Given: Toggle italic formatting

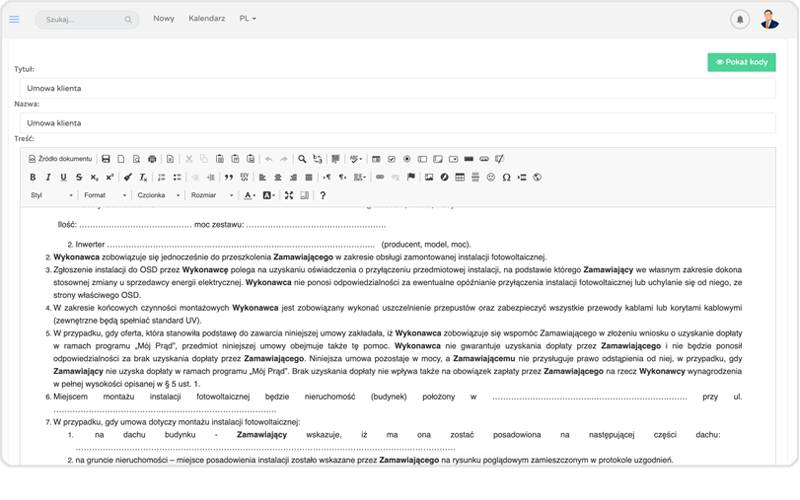Looking at the screenshot, I should pos(48,177).
